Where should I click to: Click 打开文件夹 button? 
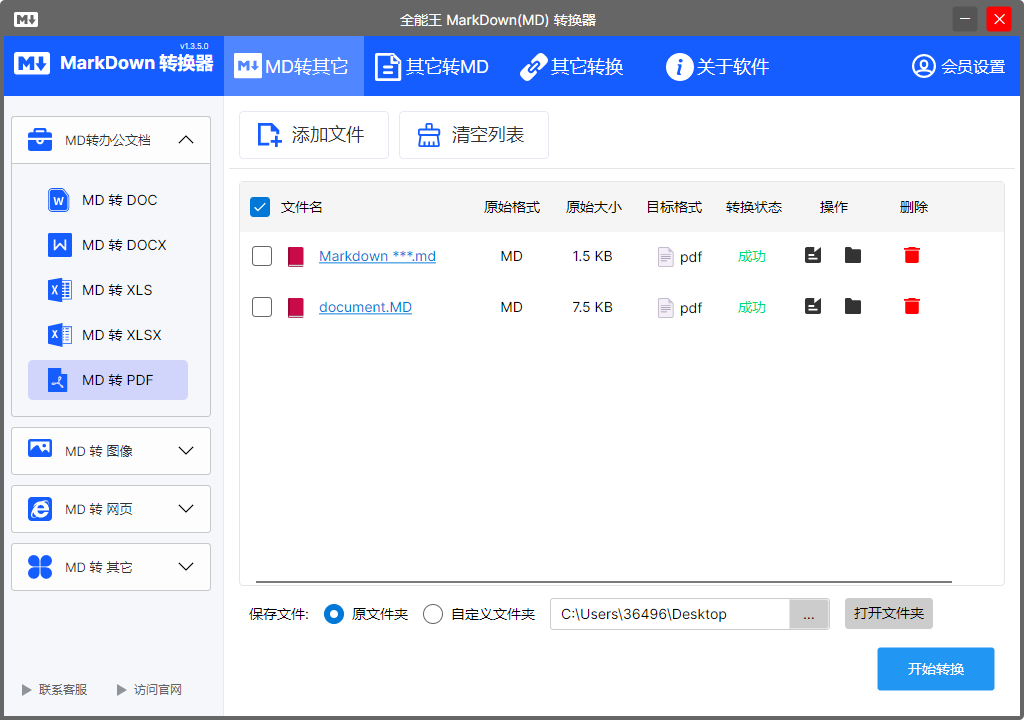click(888, 614)
